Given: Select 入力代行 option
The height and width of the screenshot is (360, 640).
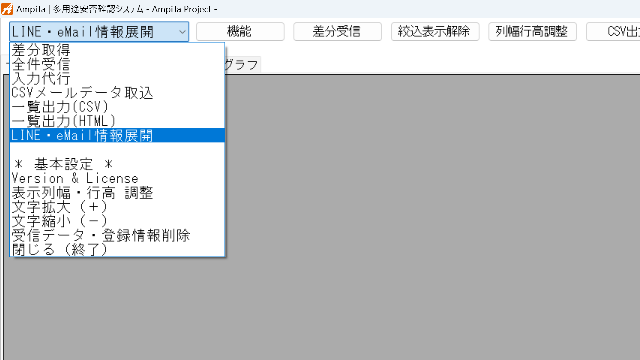Looking at the screenshot, I should (x=117, y=78).
